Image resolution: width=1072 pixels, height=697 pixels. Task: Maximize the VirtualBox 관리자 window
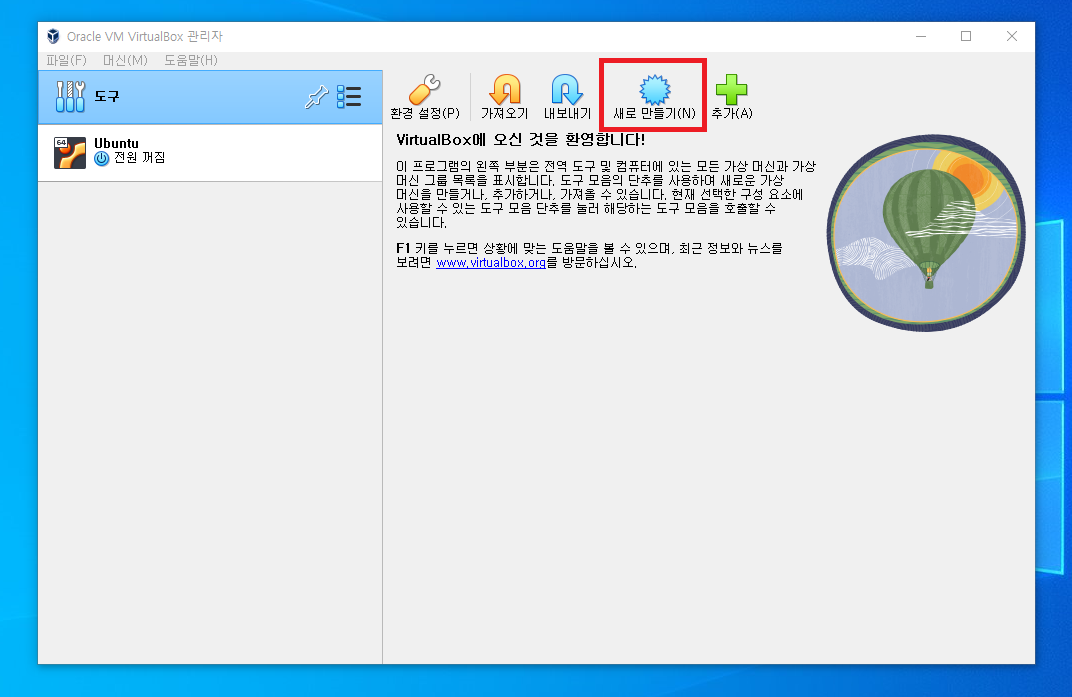(966, 36)
